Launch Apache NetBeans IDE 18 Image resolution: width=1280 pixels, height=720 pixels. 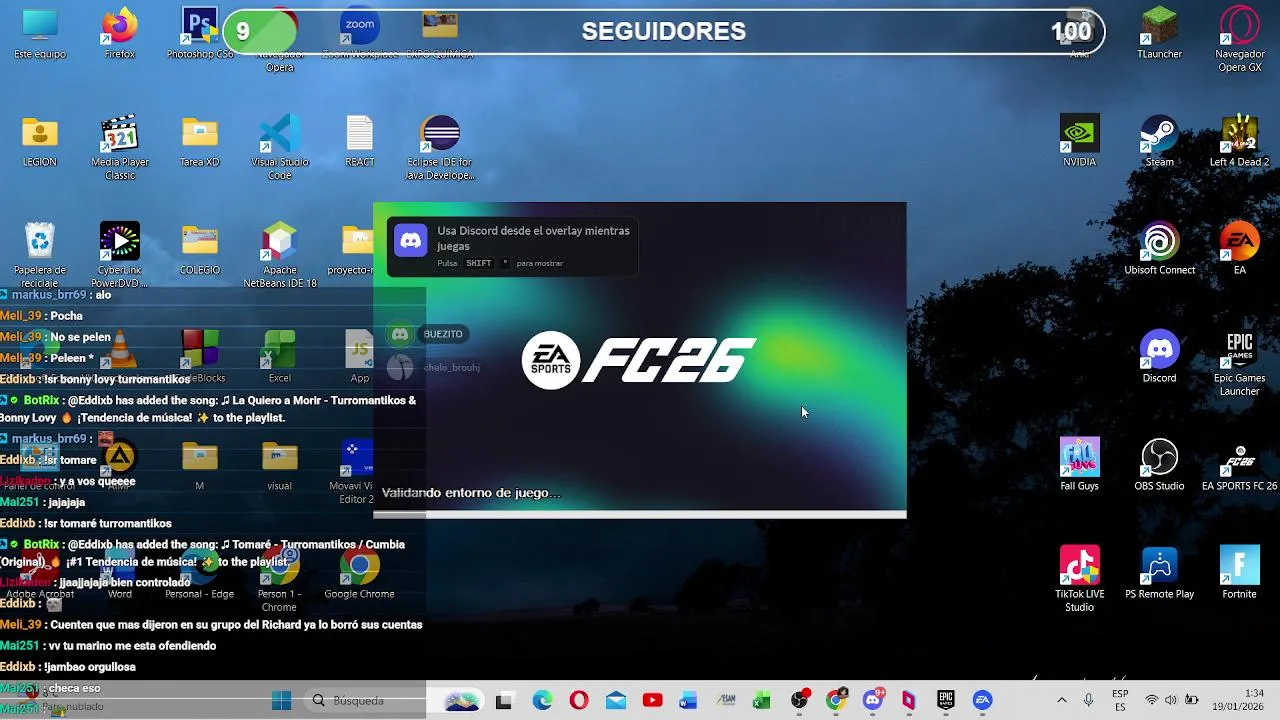pos(280,254)
